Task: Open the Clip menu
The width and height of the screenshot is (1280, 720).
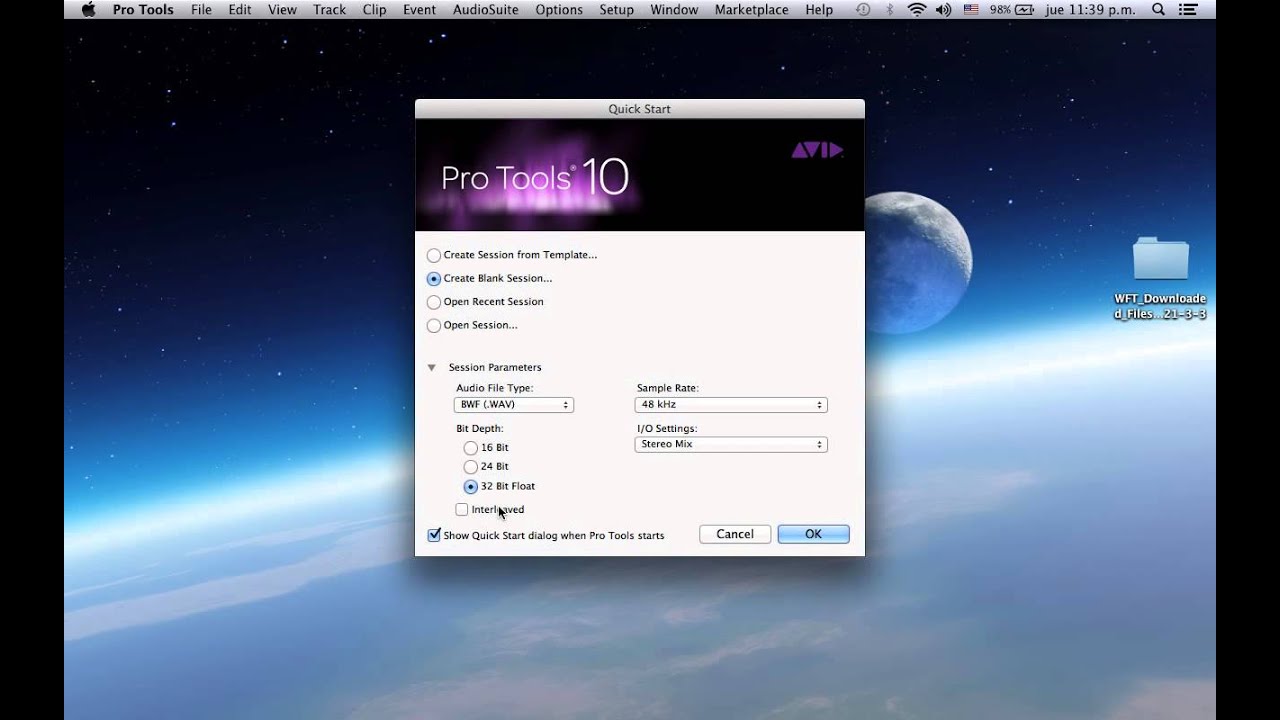Action: (x=374, y=9)
